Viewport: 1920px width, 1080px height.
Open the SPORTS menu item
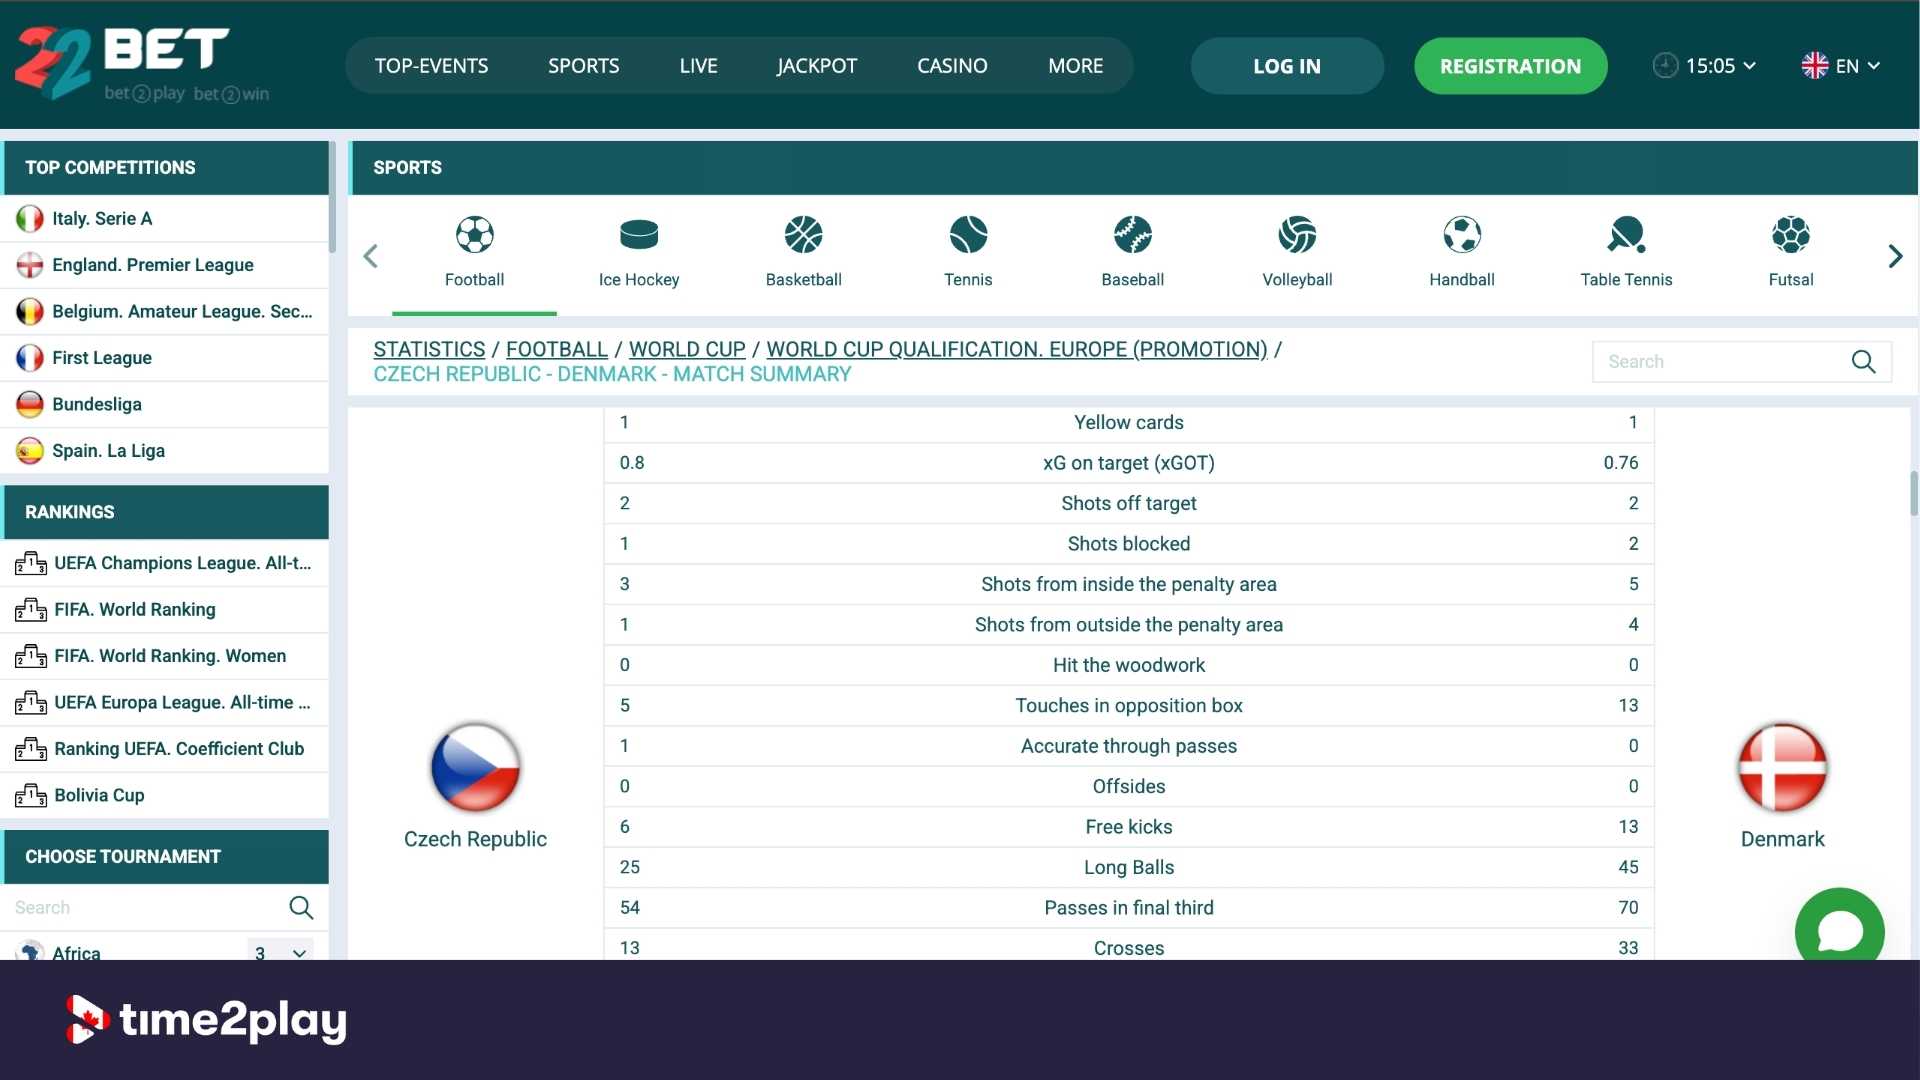(583, 66)
